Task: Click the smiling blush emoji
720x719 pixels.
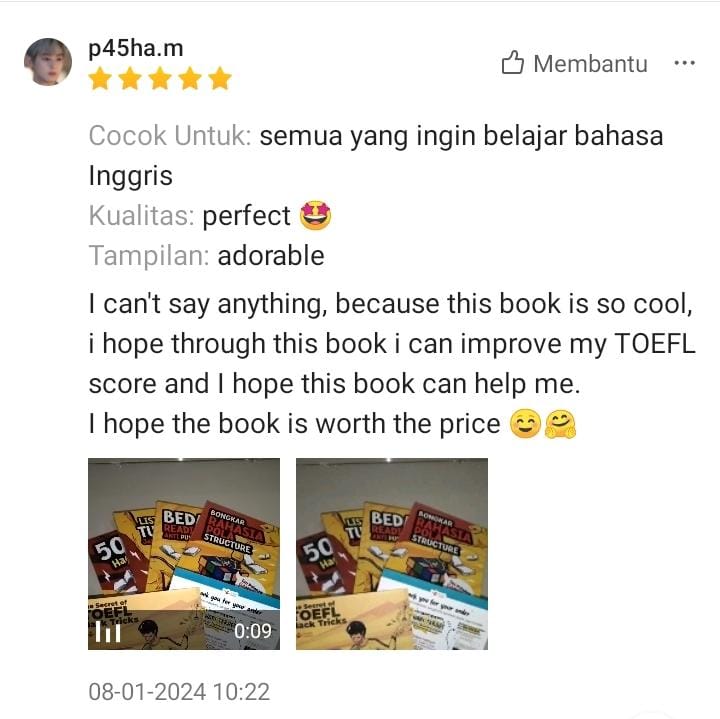Action: (525, 423)
